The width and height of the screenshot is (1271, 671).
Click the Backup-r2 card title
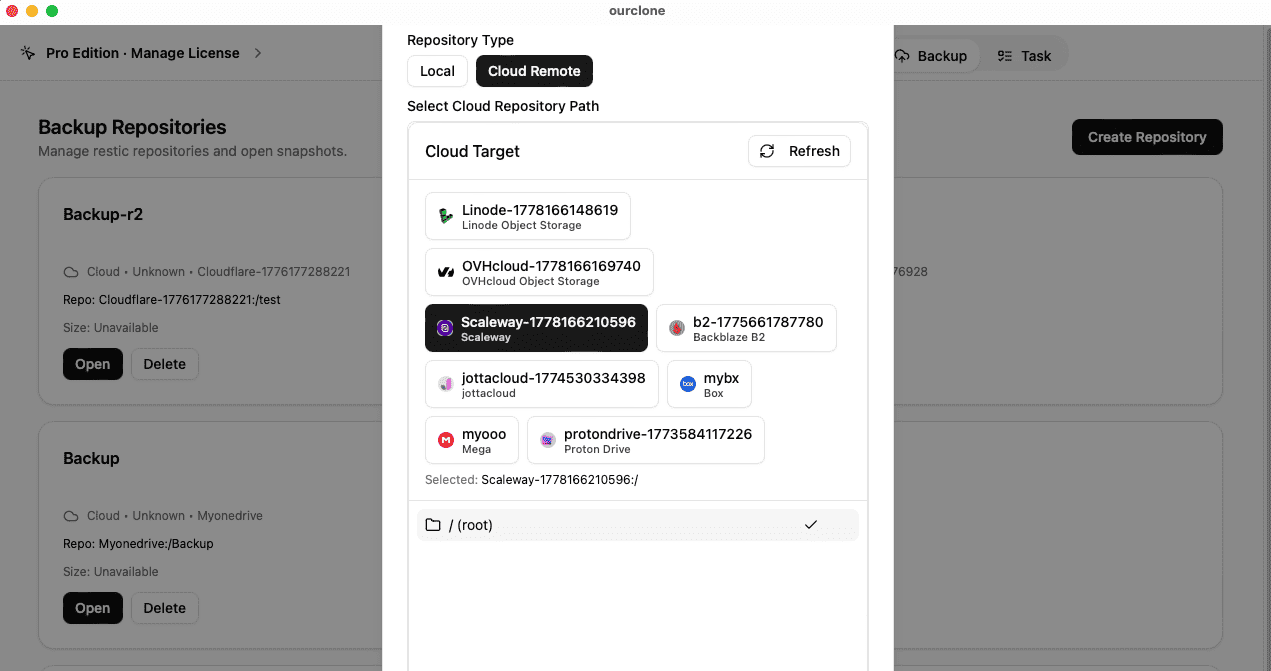103,214
